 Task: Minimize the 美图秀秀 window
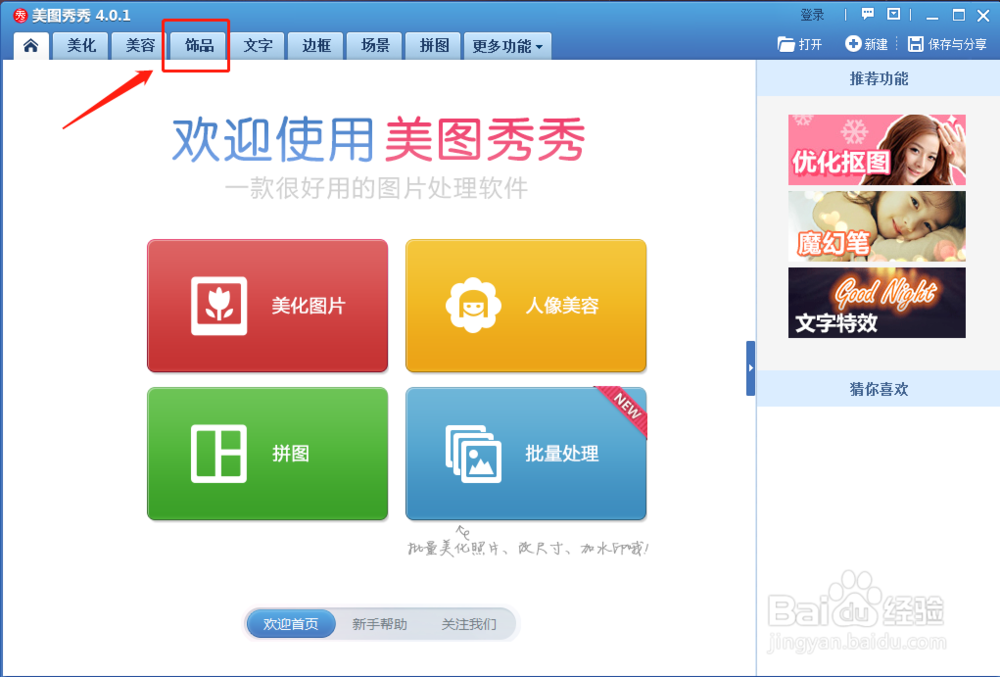tap(932, 15)
